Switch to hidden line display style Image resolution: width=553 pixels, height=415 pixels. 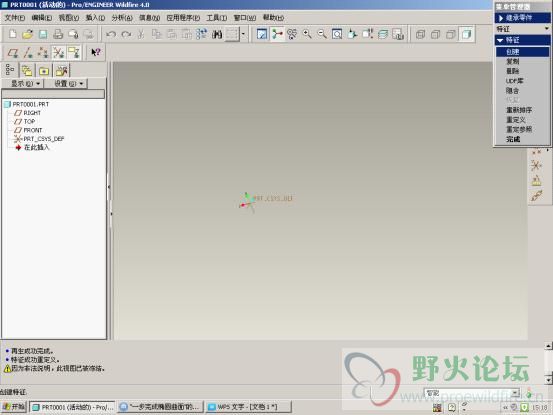point(436,34)
